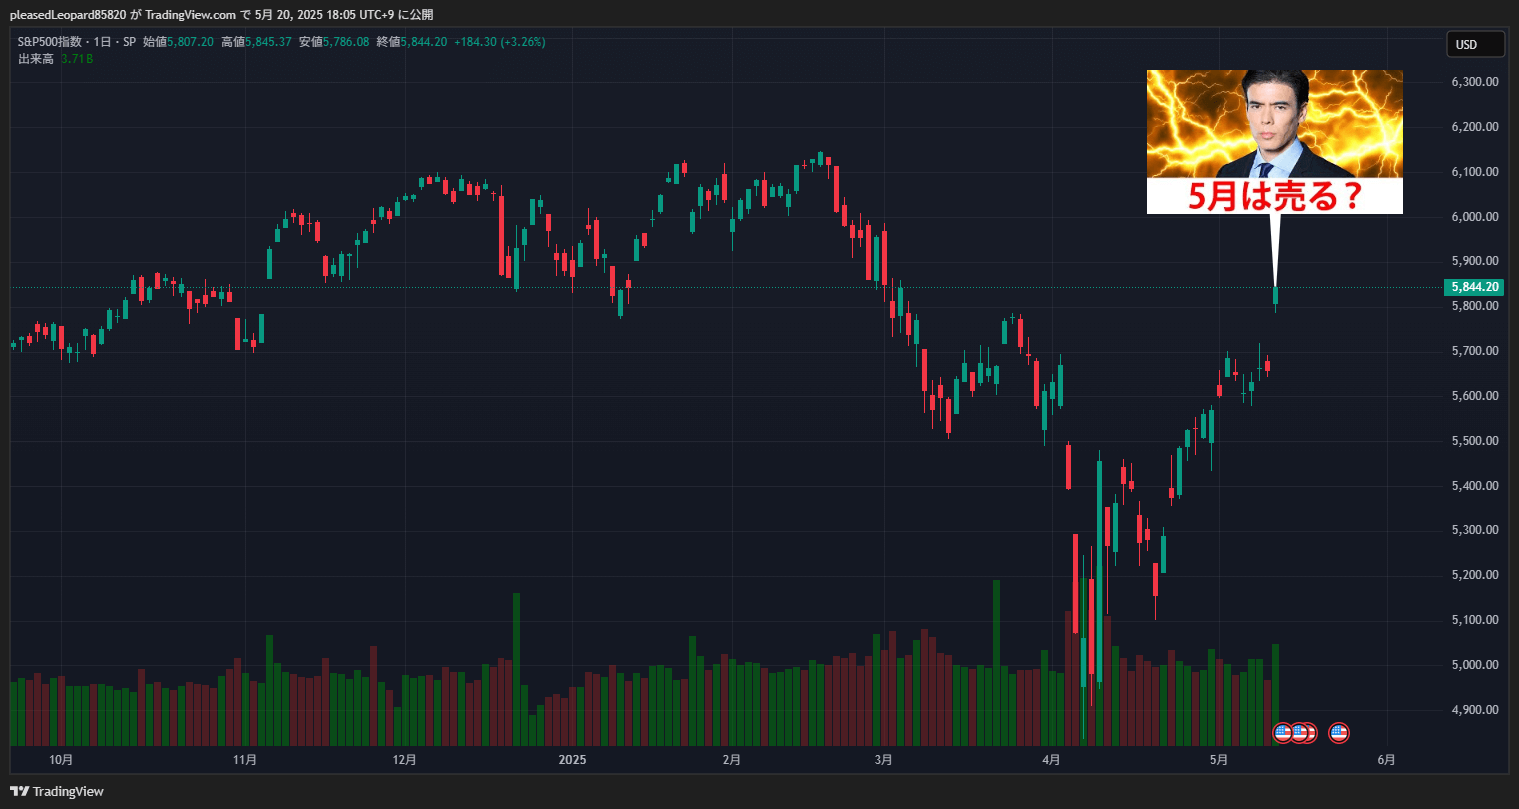
Task: Click the green 5,844.20 current price label
Action: click(1475, 287)
